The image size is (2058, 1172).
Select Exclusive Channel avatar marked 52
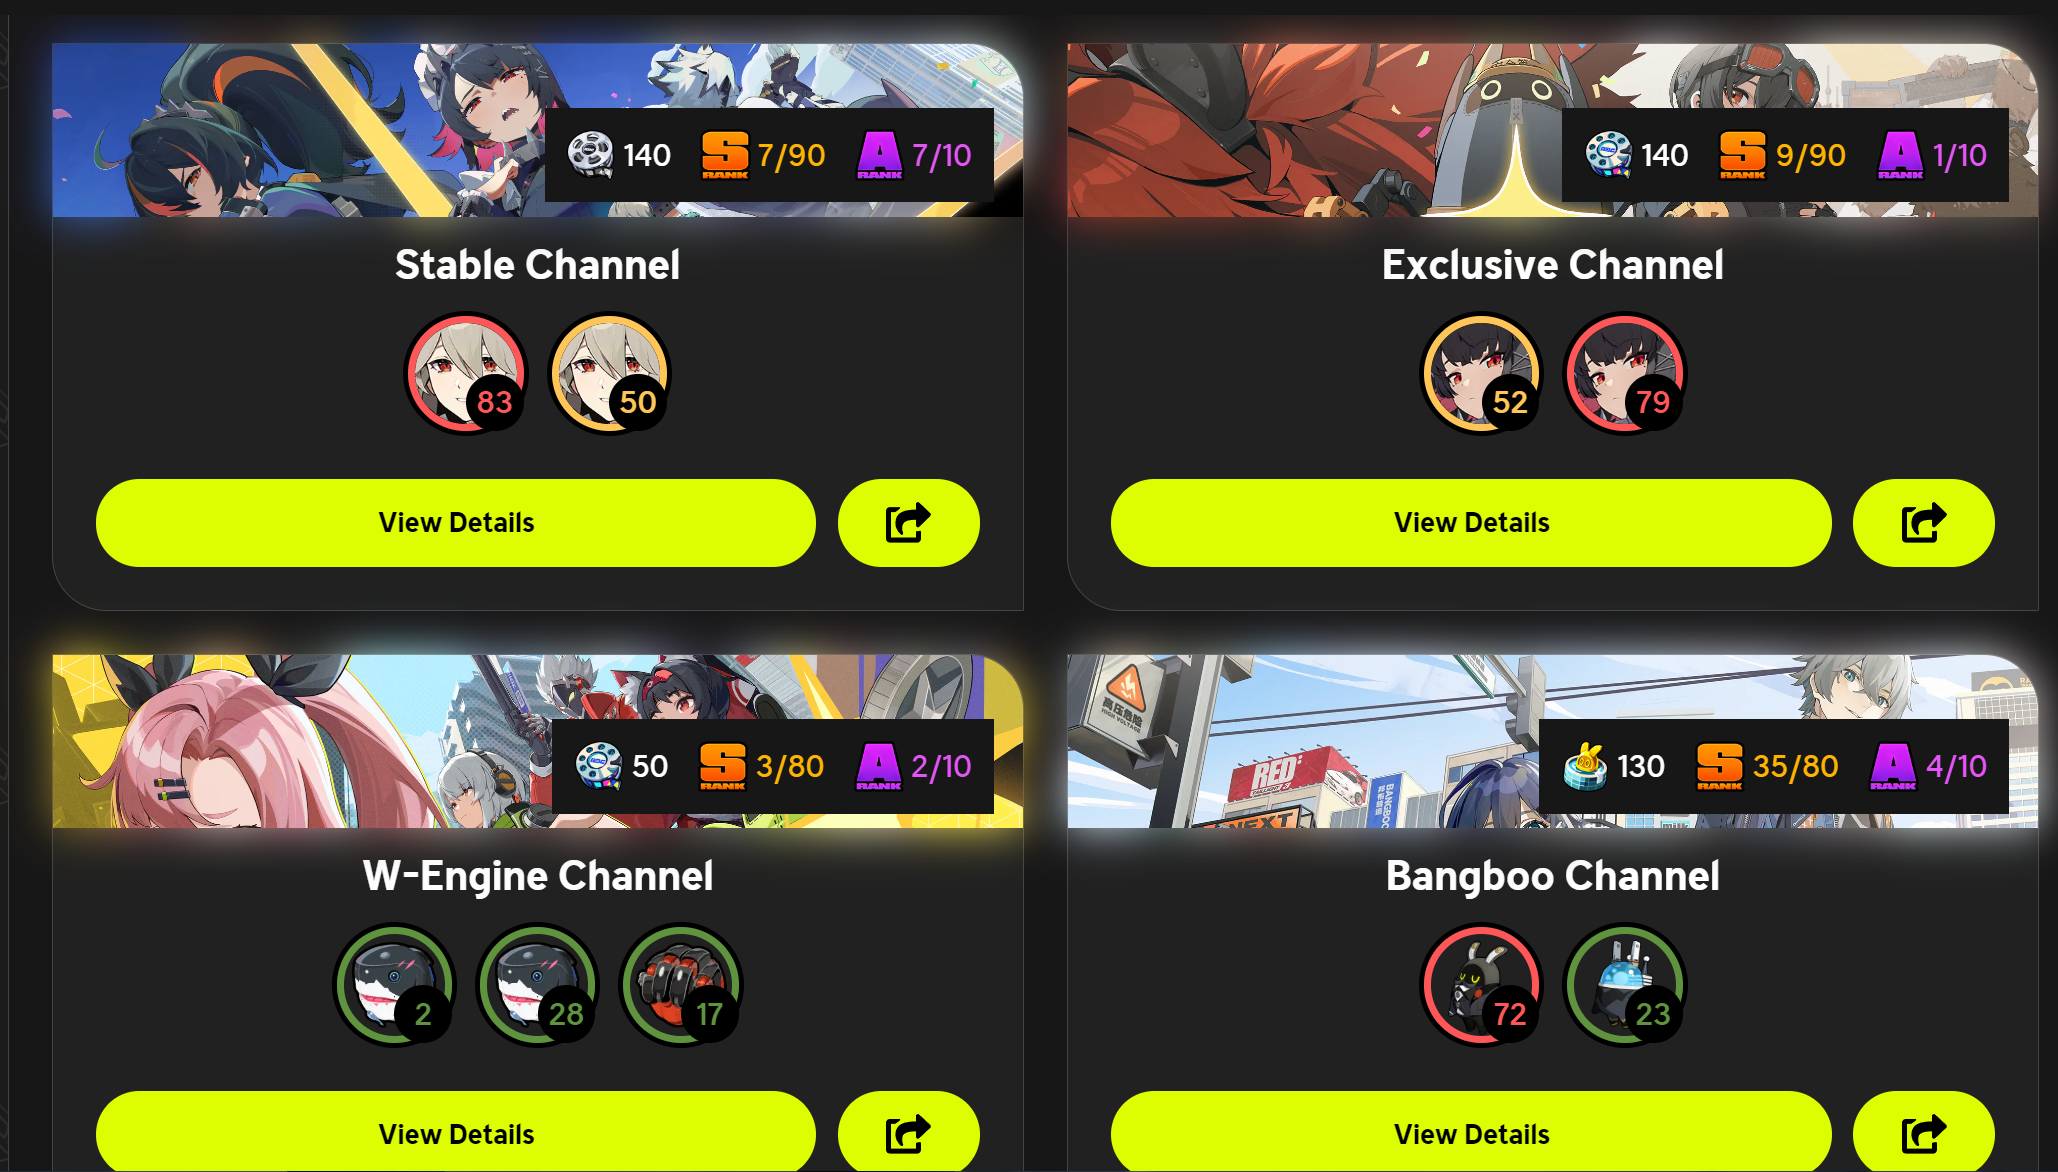click(1481, 373)
